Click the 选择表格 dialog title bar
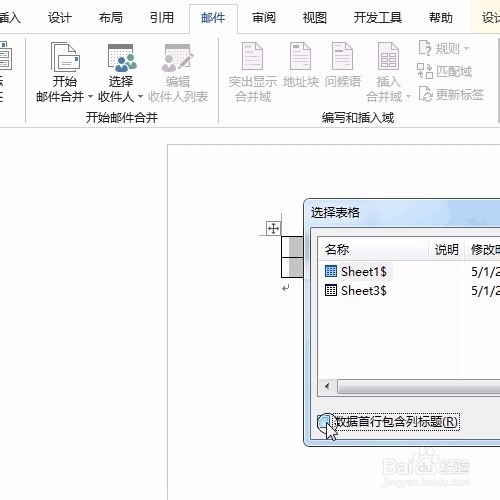The height and width of the screenshot is (500, 500). coord(403,212)
